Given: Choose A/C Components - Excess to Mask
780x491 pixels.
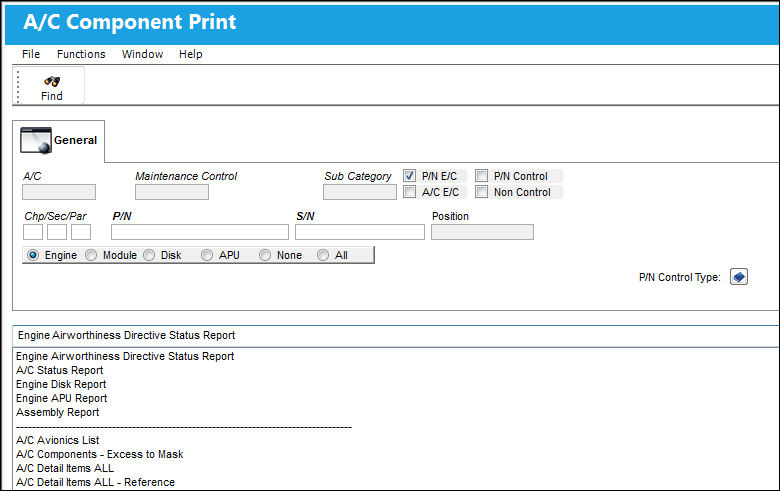Looking at the screenshot, I should (x=99, y=454).
